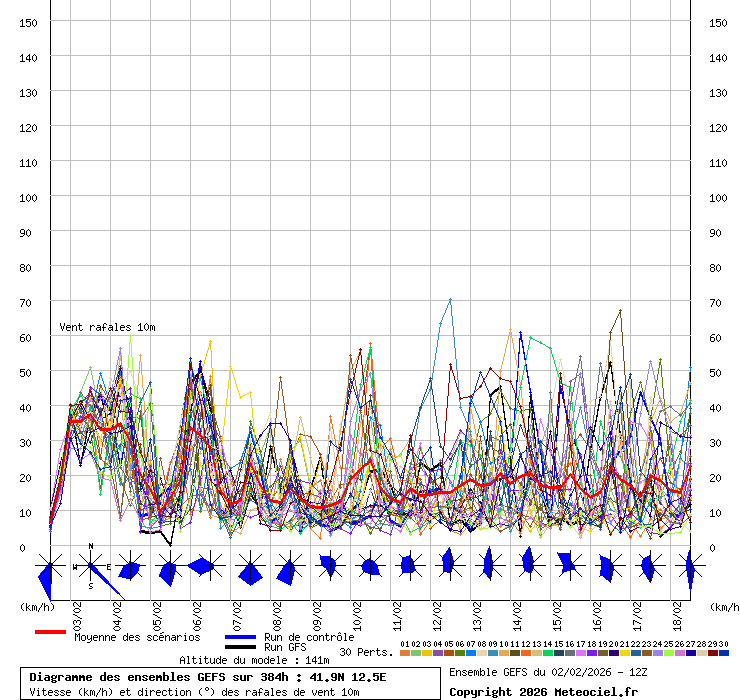Screen dimensions: 740x700
Task: Click the Vent rafales 10m chart label
Action: (107, 327)
